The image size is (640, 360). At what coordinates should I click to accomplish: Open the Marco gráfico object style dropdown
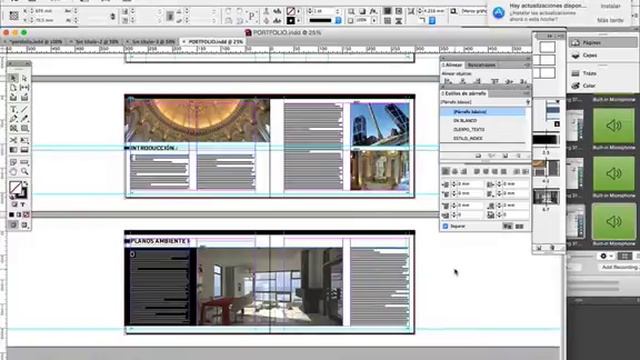[x=474, y=11]
